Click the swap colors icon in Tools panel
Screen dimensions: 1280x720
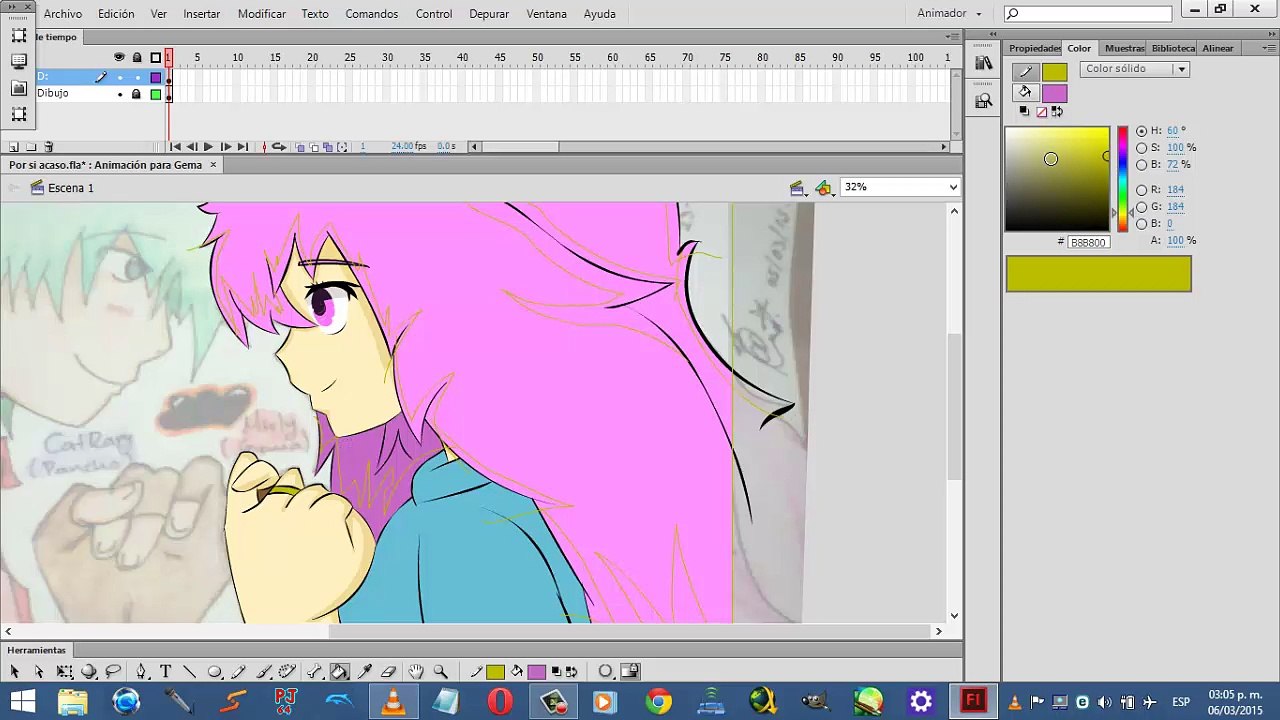click(x=570, y=672)
